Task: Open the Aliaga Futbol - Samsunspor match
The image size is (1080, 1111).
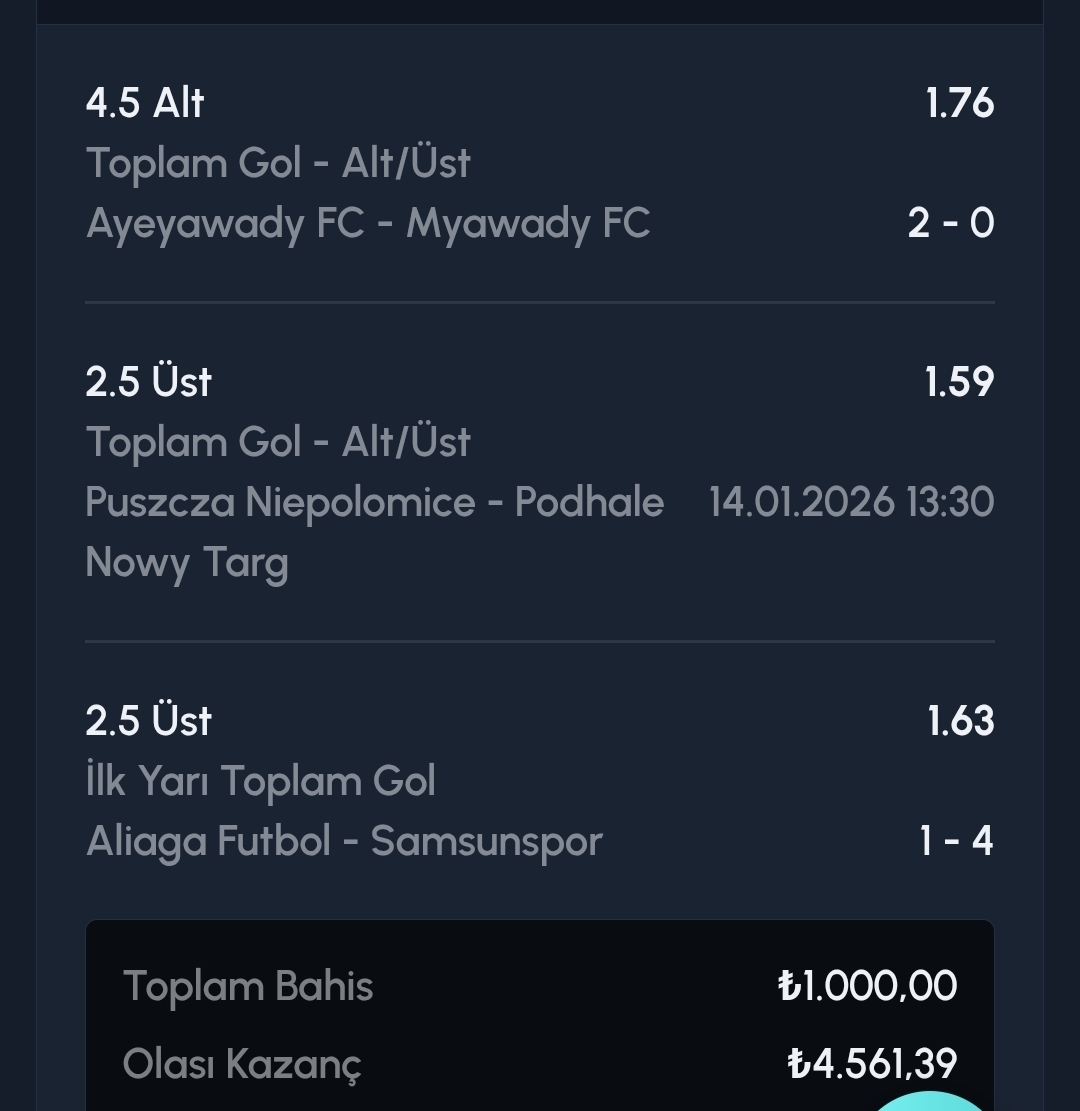Action: coord(344,841)
